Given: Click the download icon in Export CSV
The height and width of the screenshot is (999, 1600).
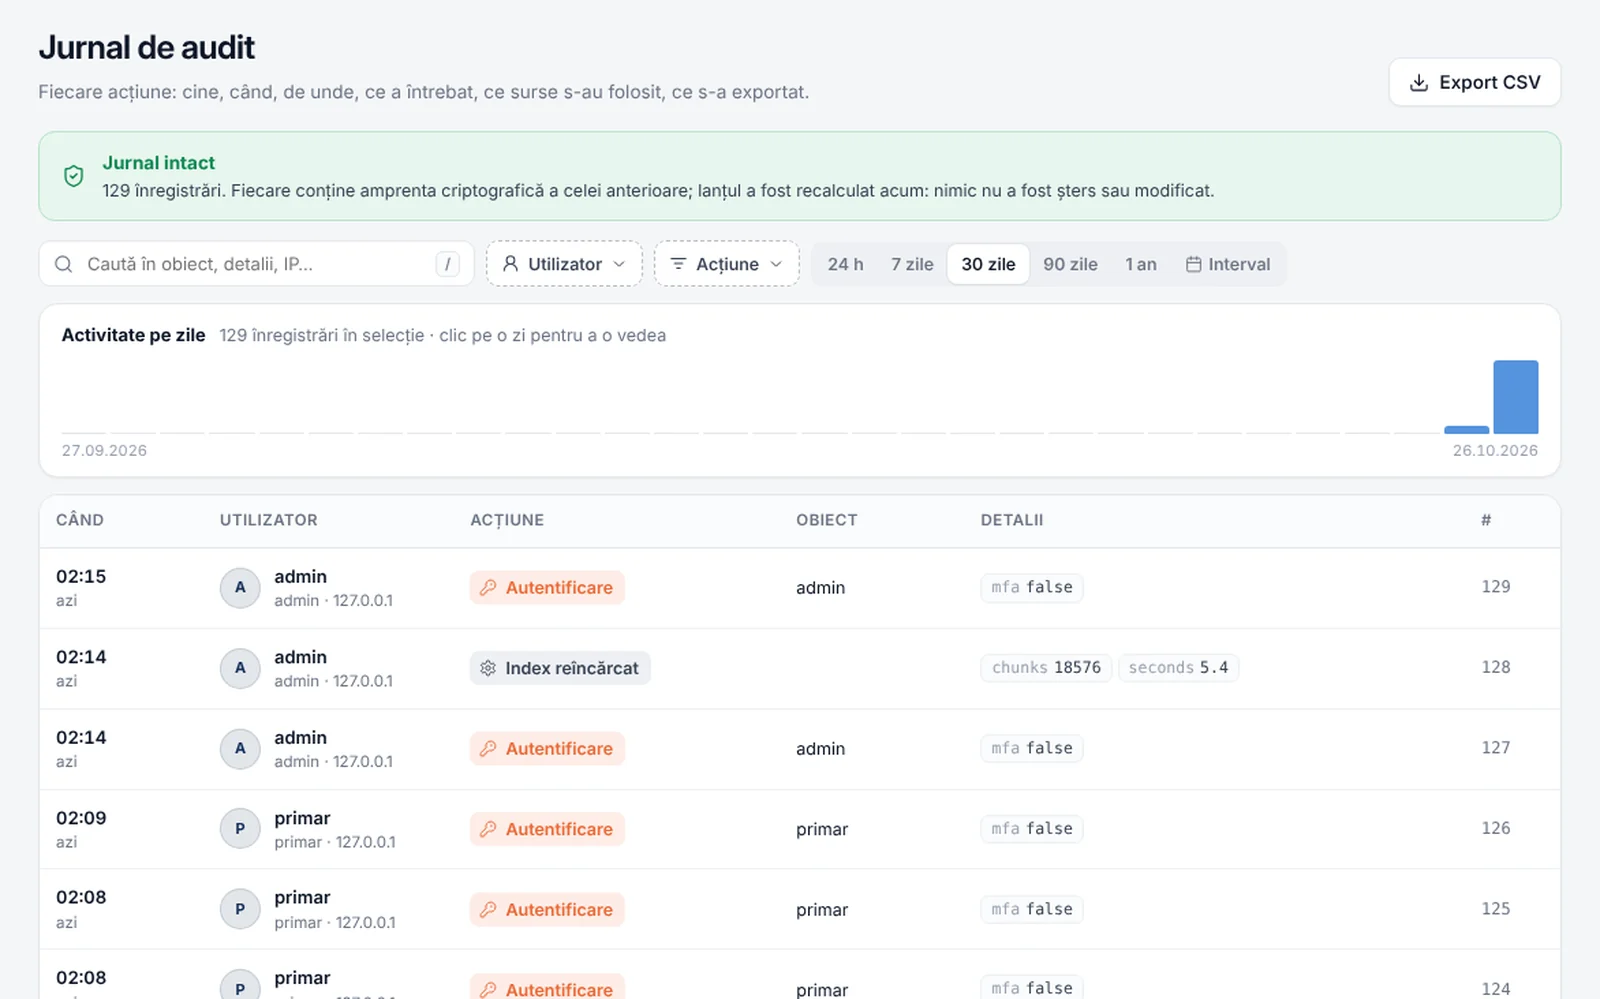Looking at the screenshot, I should (1418, 83).
